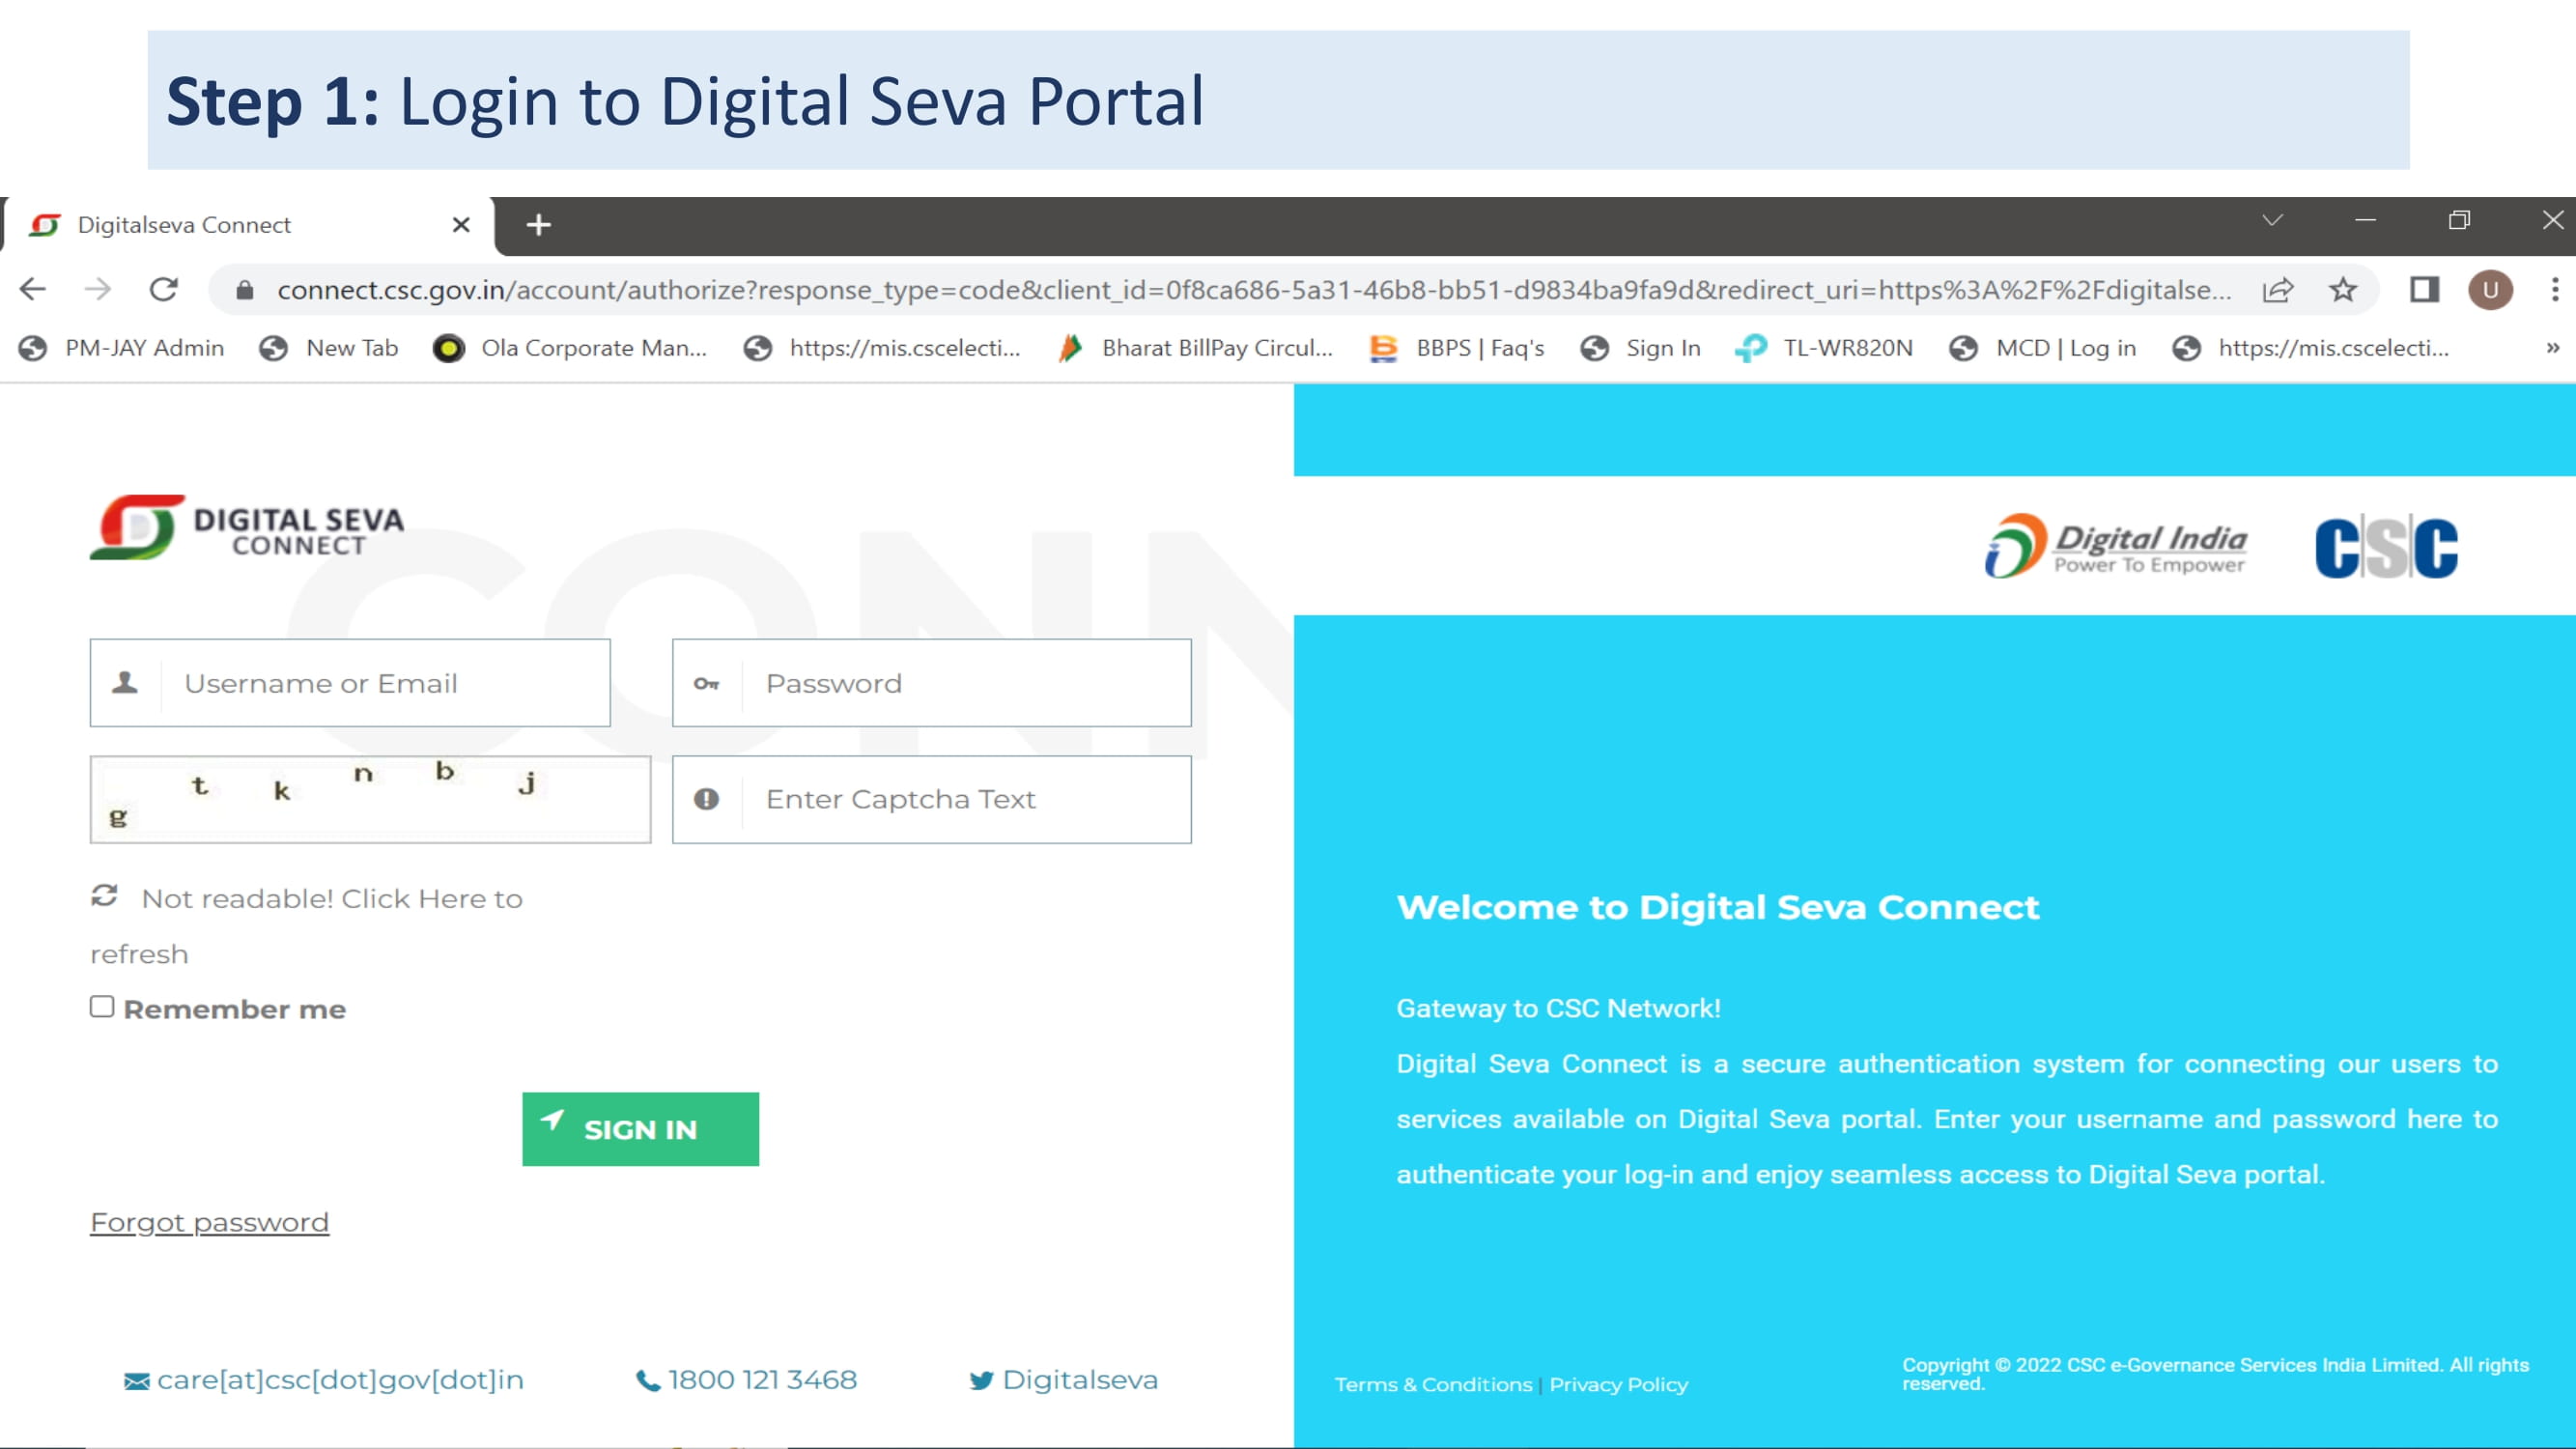Click the Privacy Policy menu item

[1617, 1383]
